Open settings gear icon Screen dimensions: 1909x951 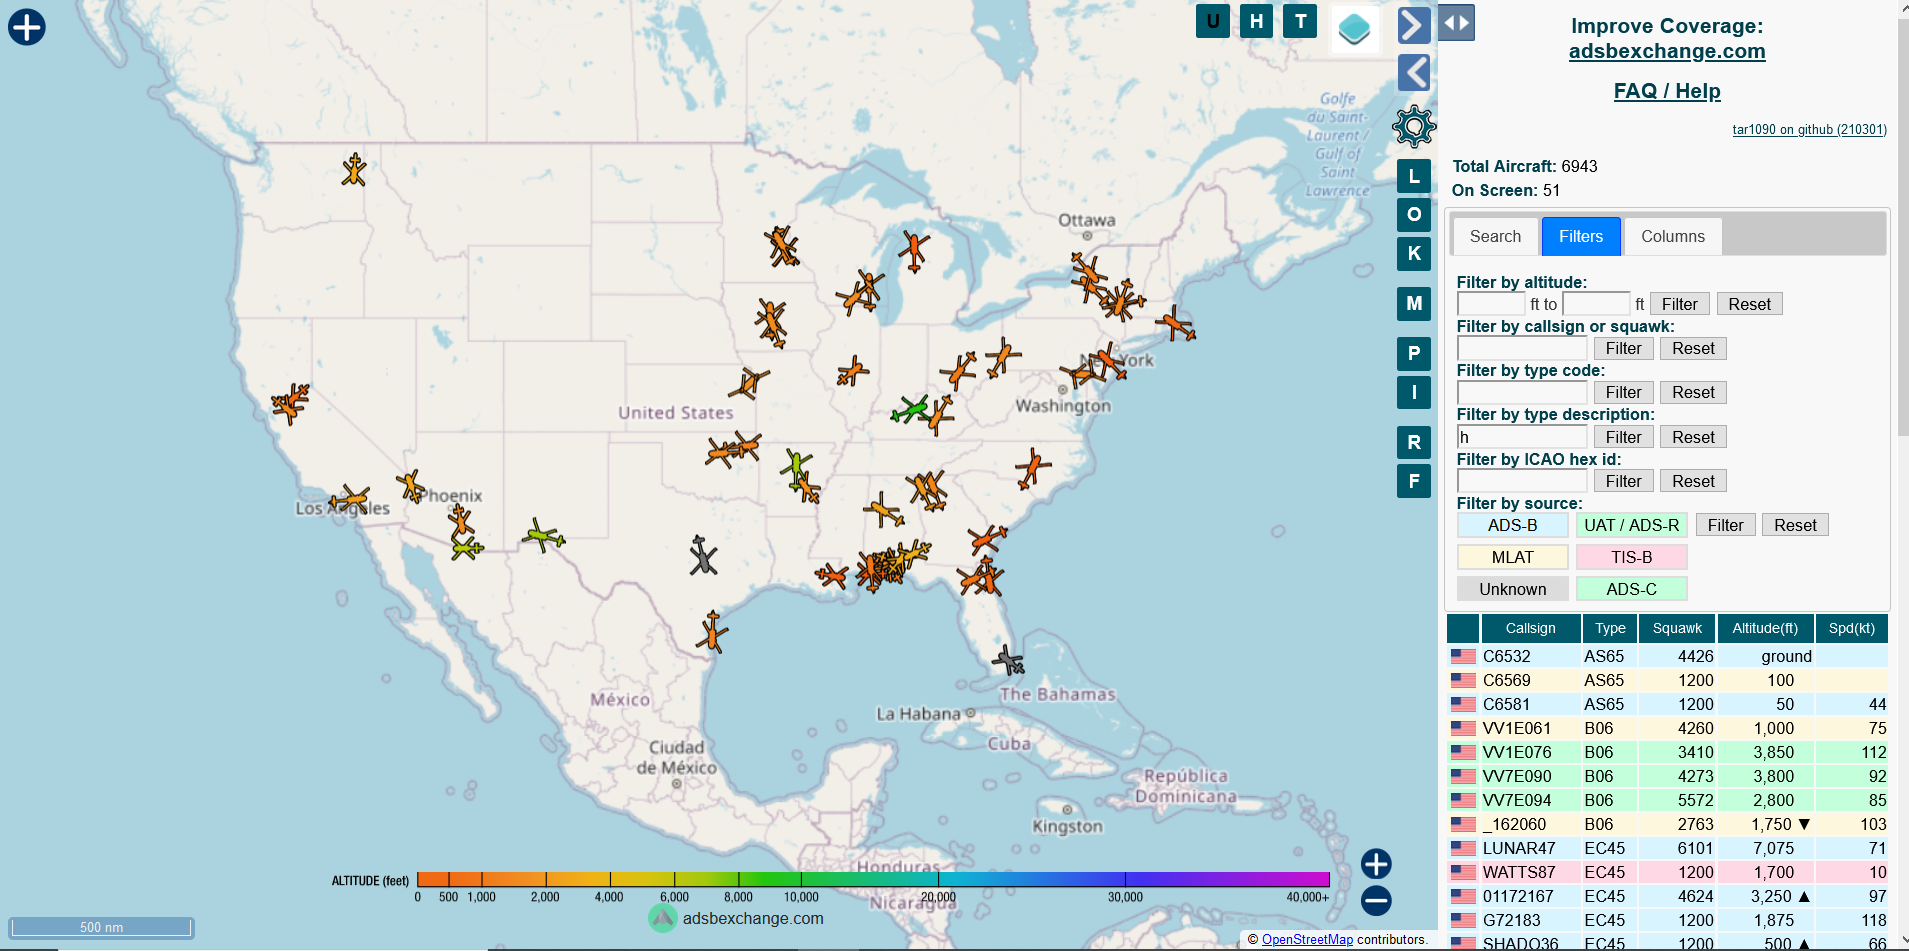click(1414, 126)
